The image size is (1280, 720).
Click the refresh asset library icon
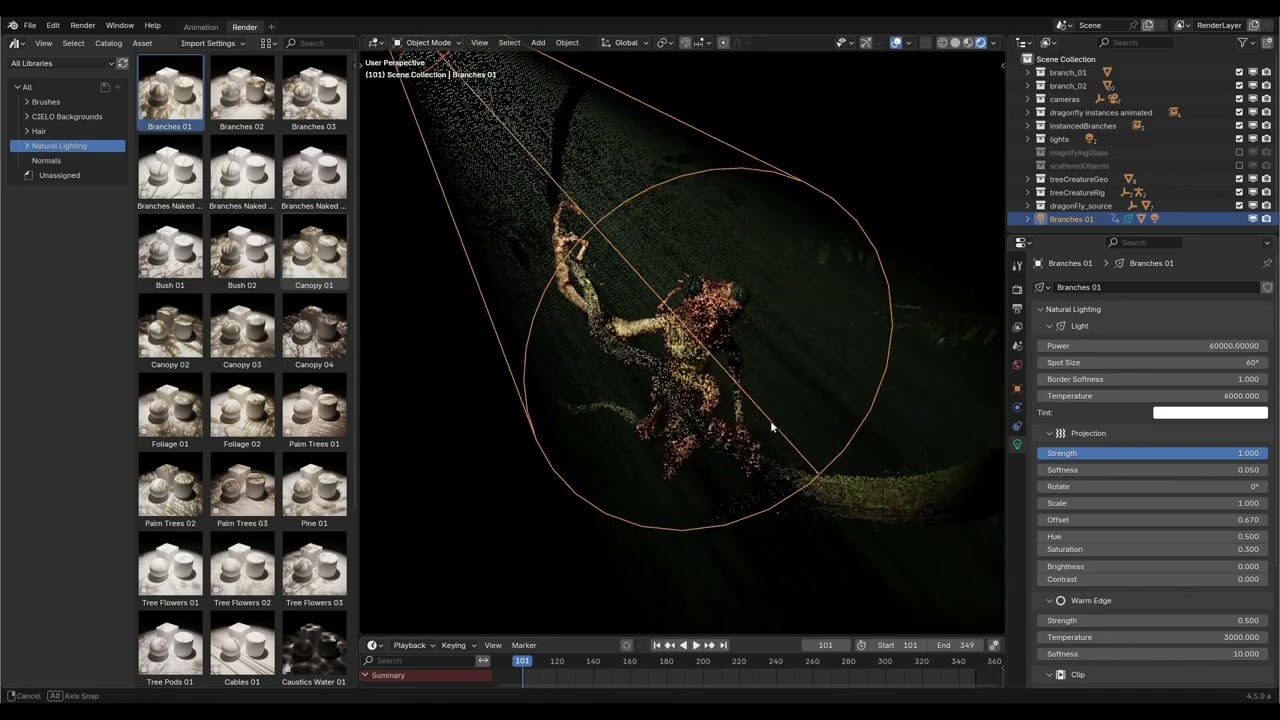[x=123, y=63]
